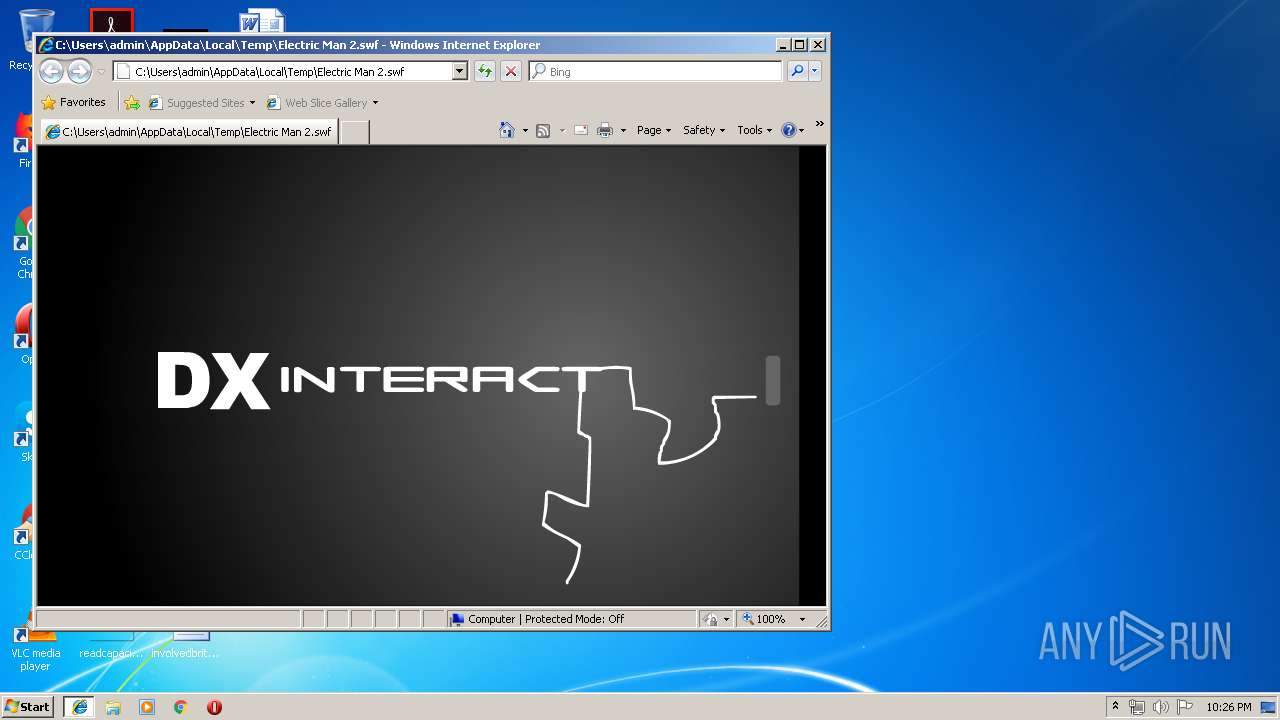The width and height of the screenshot is (1280, 720).
Task: Go back with the Back arrow button
Action: click(x=51, y=71)
